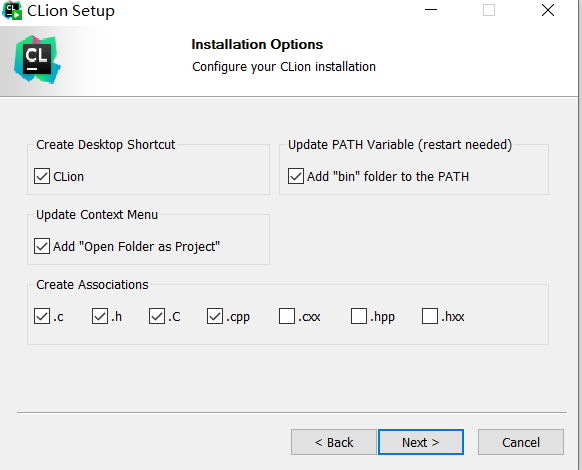
Task: Toggle the .h file association checkbox
Action: pos(100,317)
